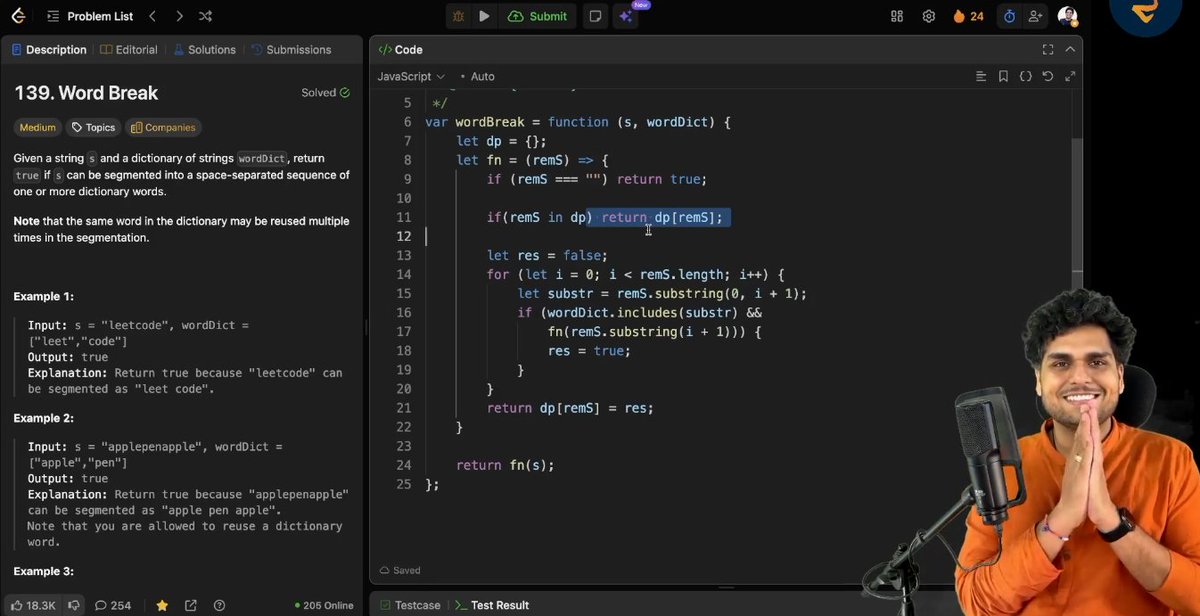Switch to the Description tab

coord(48,49)
